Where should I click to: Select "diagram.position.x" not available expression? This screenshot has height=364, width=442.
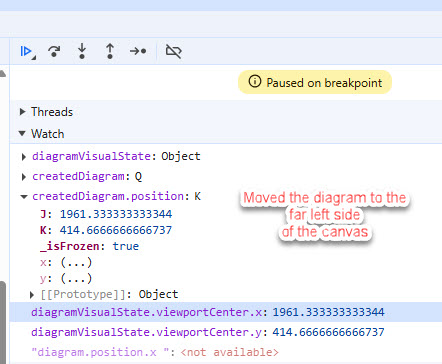coord(226,352)
